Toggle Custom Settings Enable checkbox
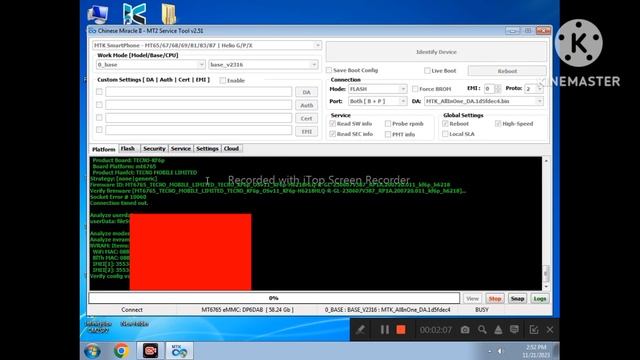 (222, 80)
